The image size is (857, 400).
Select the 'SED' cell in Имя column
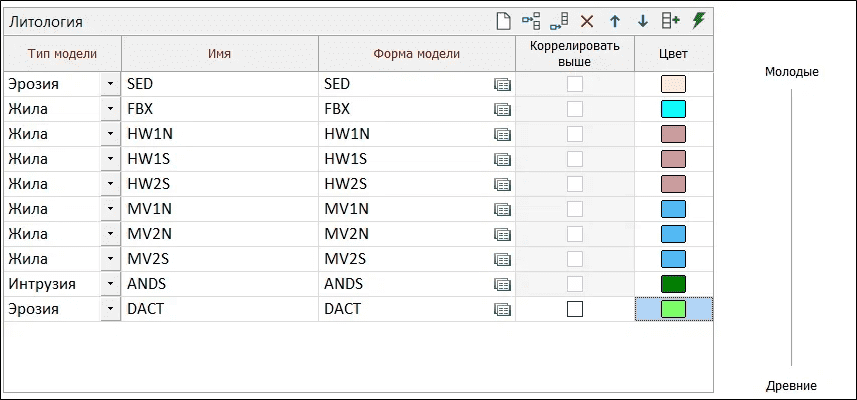click(x=220, y=84)
